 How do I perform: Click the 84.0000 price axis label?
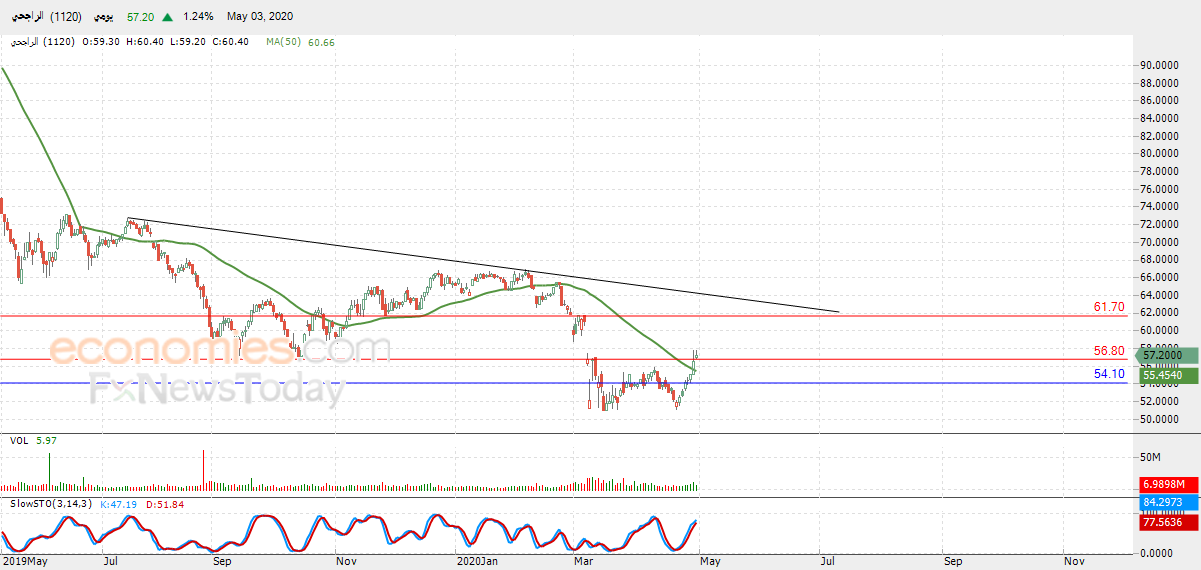click(1160, 118)
